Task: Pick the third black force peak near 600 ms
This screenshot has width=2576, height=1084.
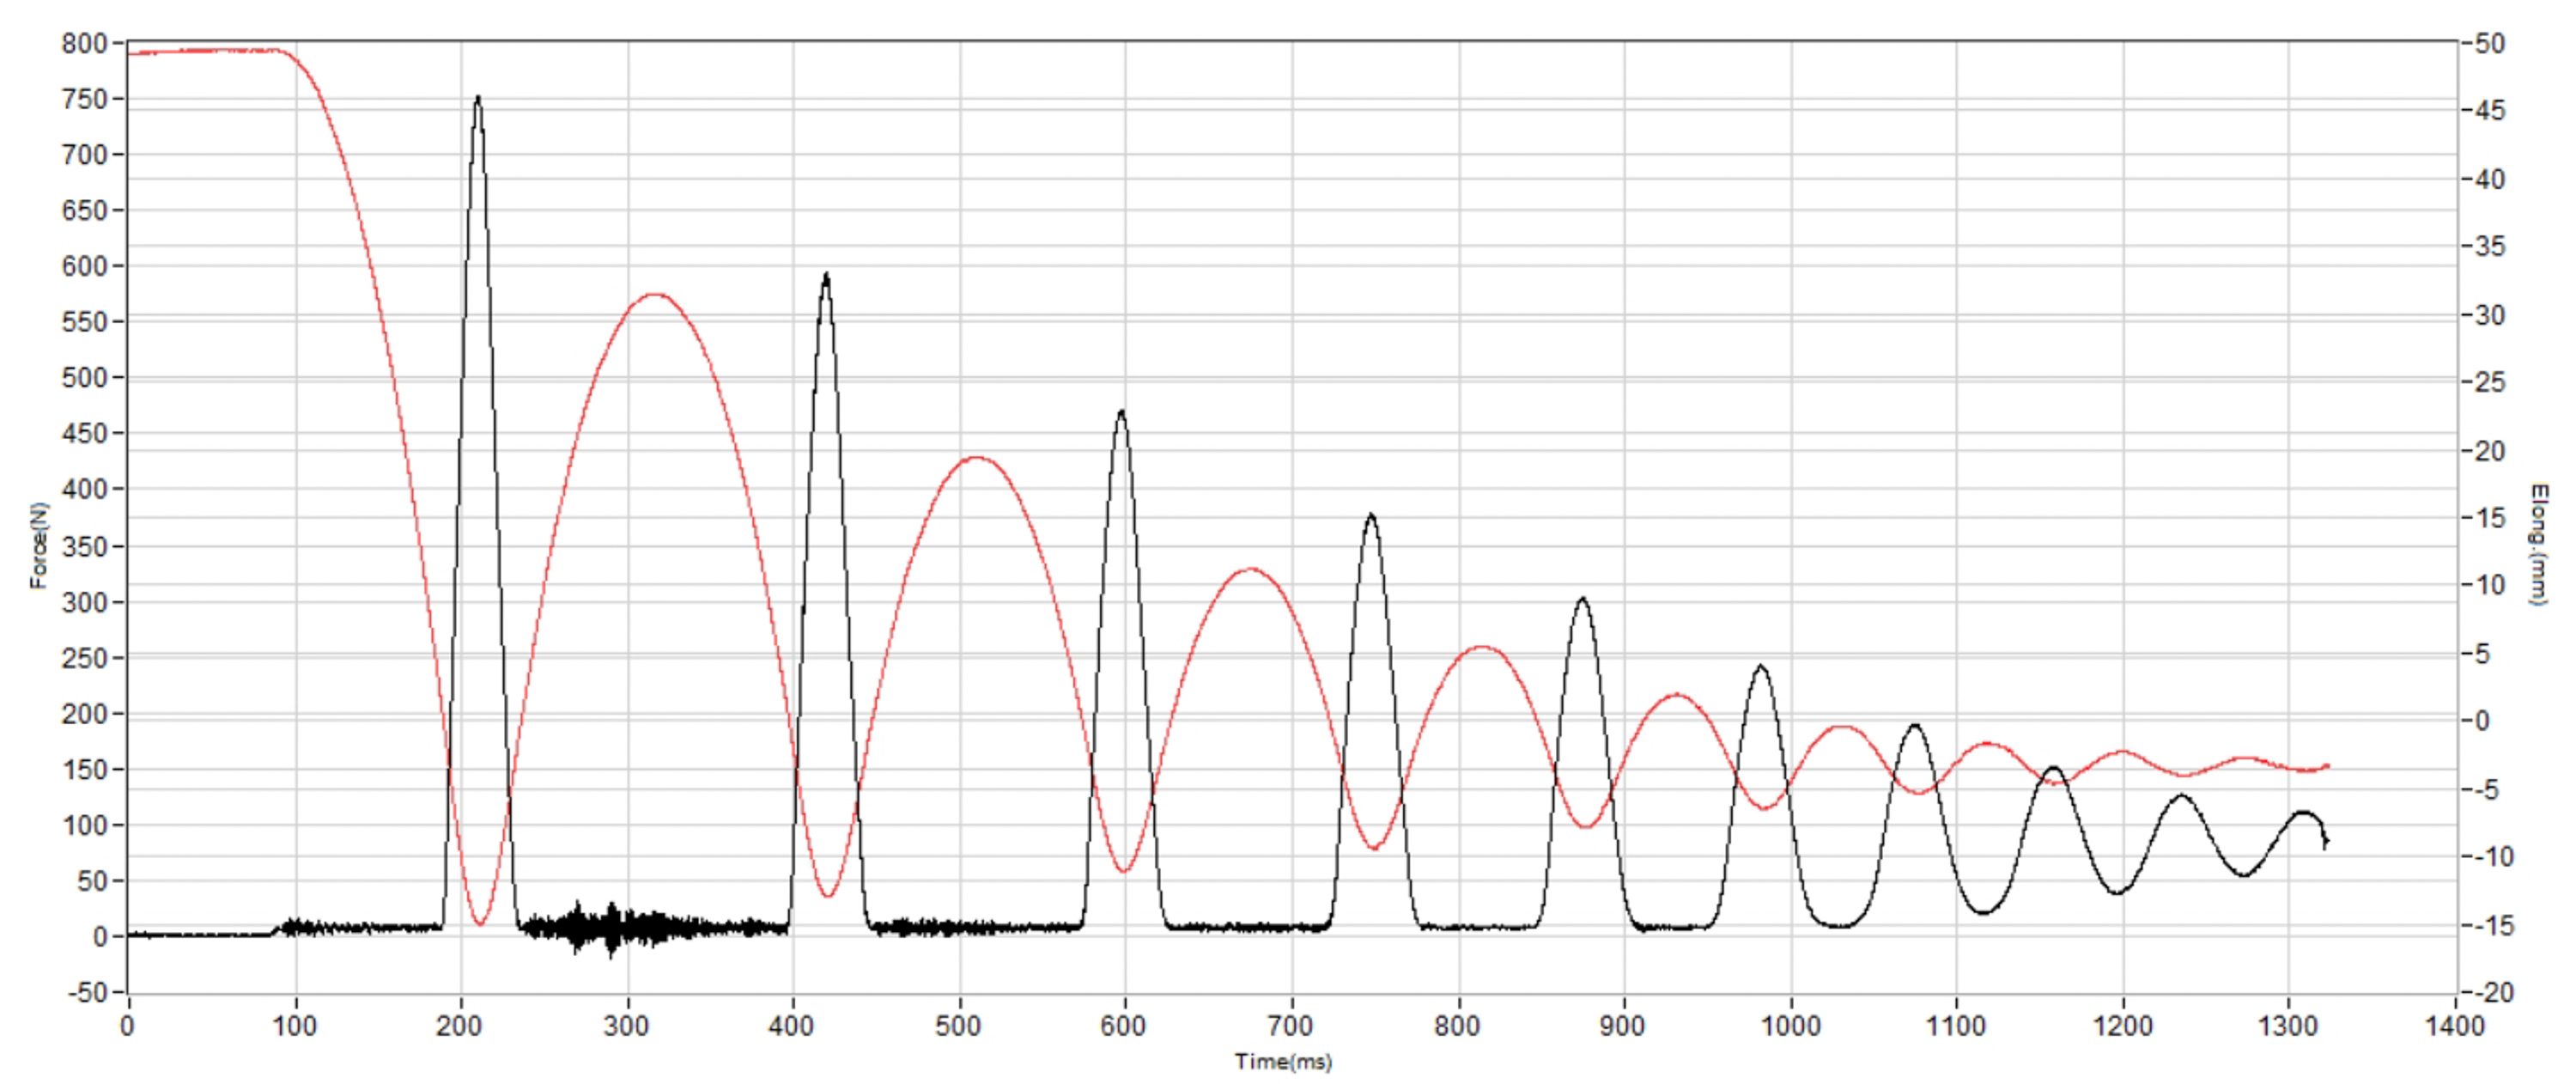Action: 1121,413
